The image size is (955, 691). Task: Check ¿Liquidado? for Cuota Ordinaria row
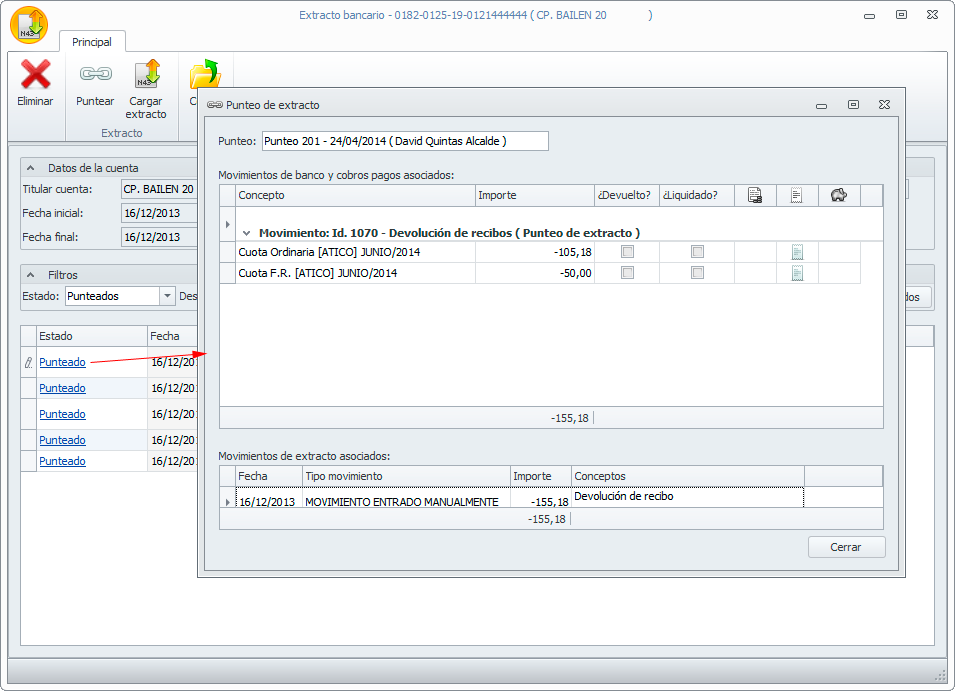coord(697,252)
